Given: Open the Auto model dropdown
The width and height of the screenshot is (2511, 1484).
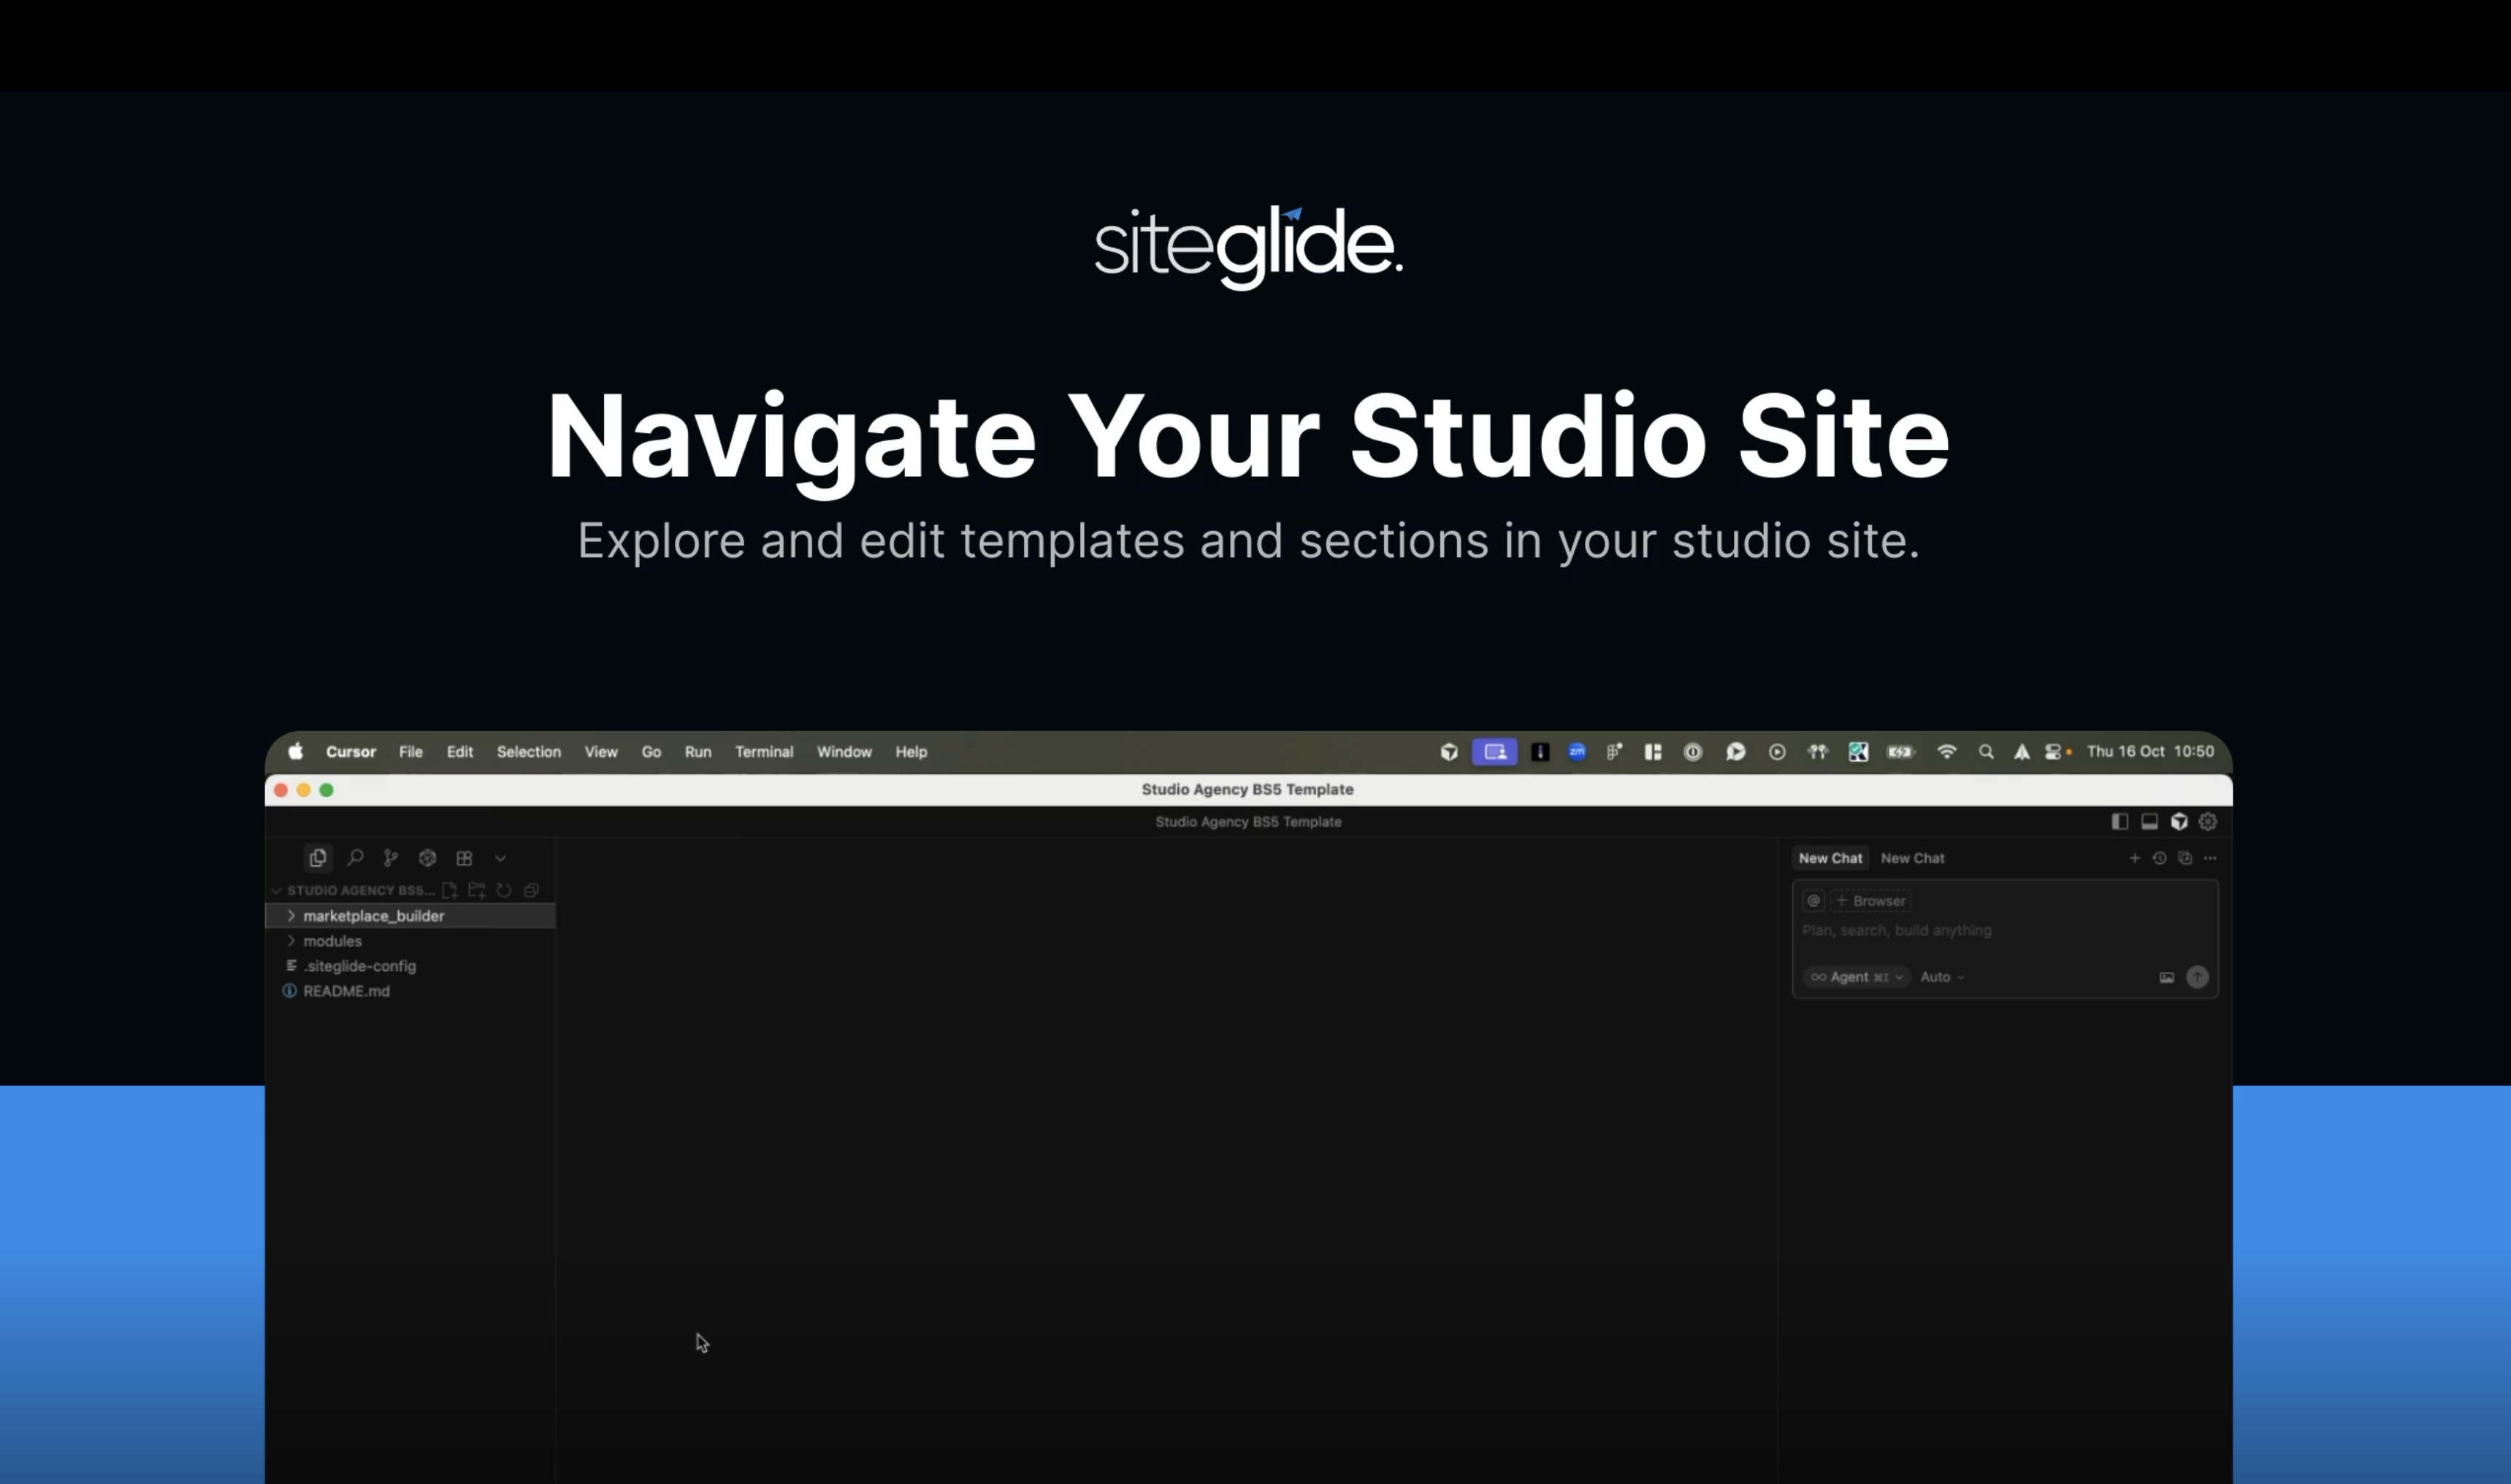Looking at the screenshot, I should coord(1942,977).
